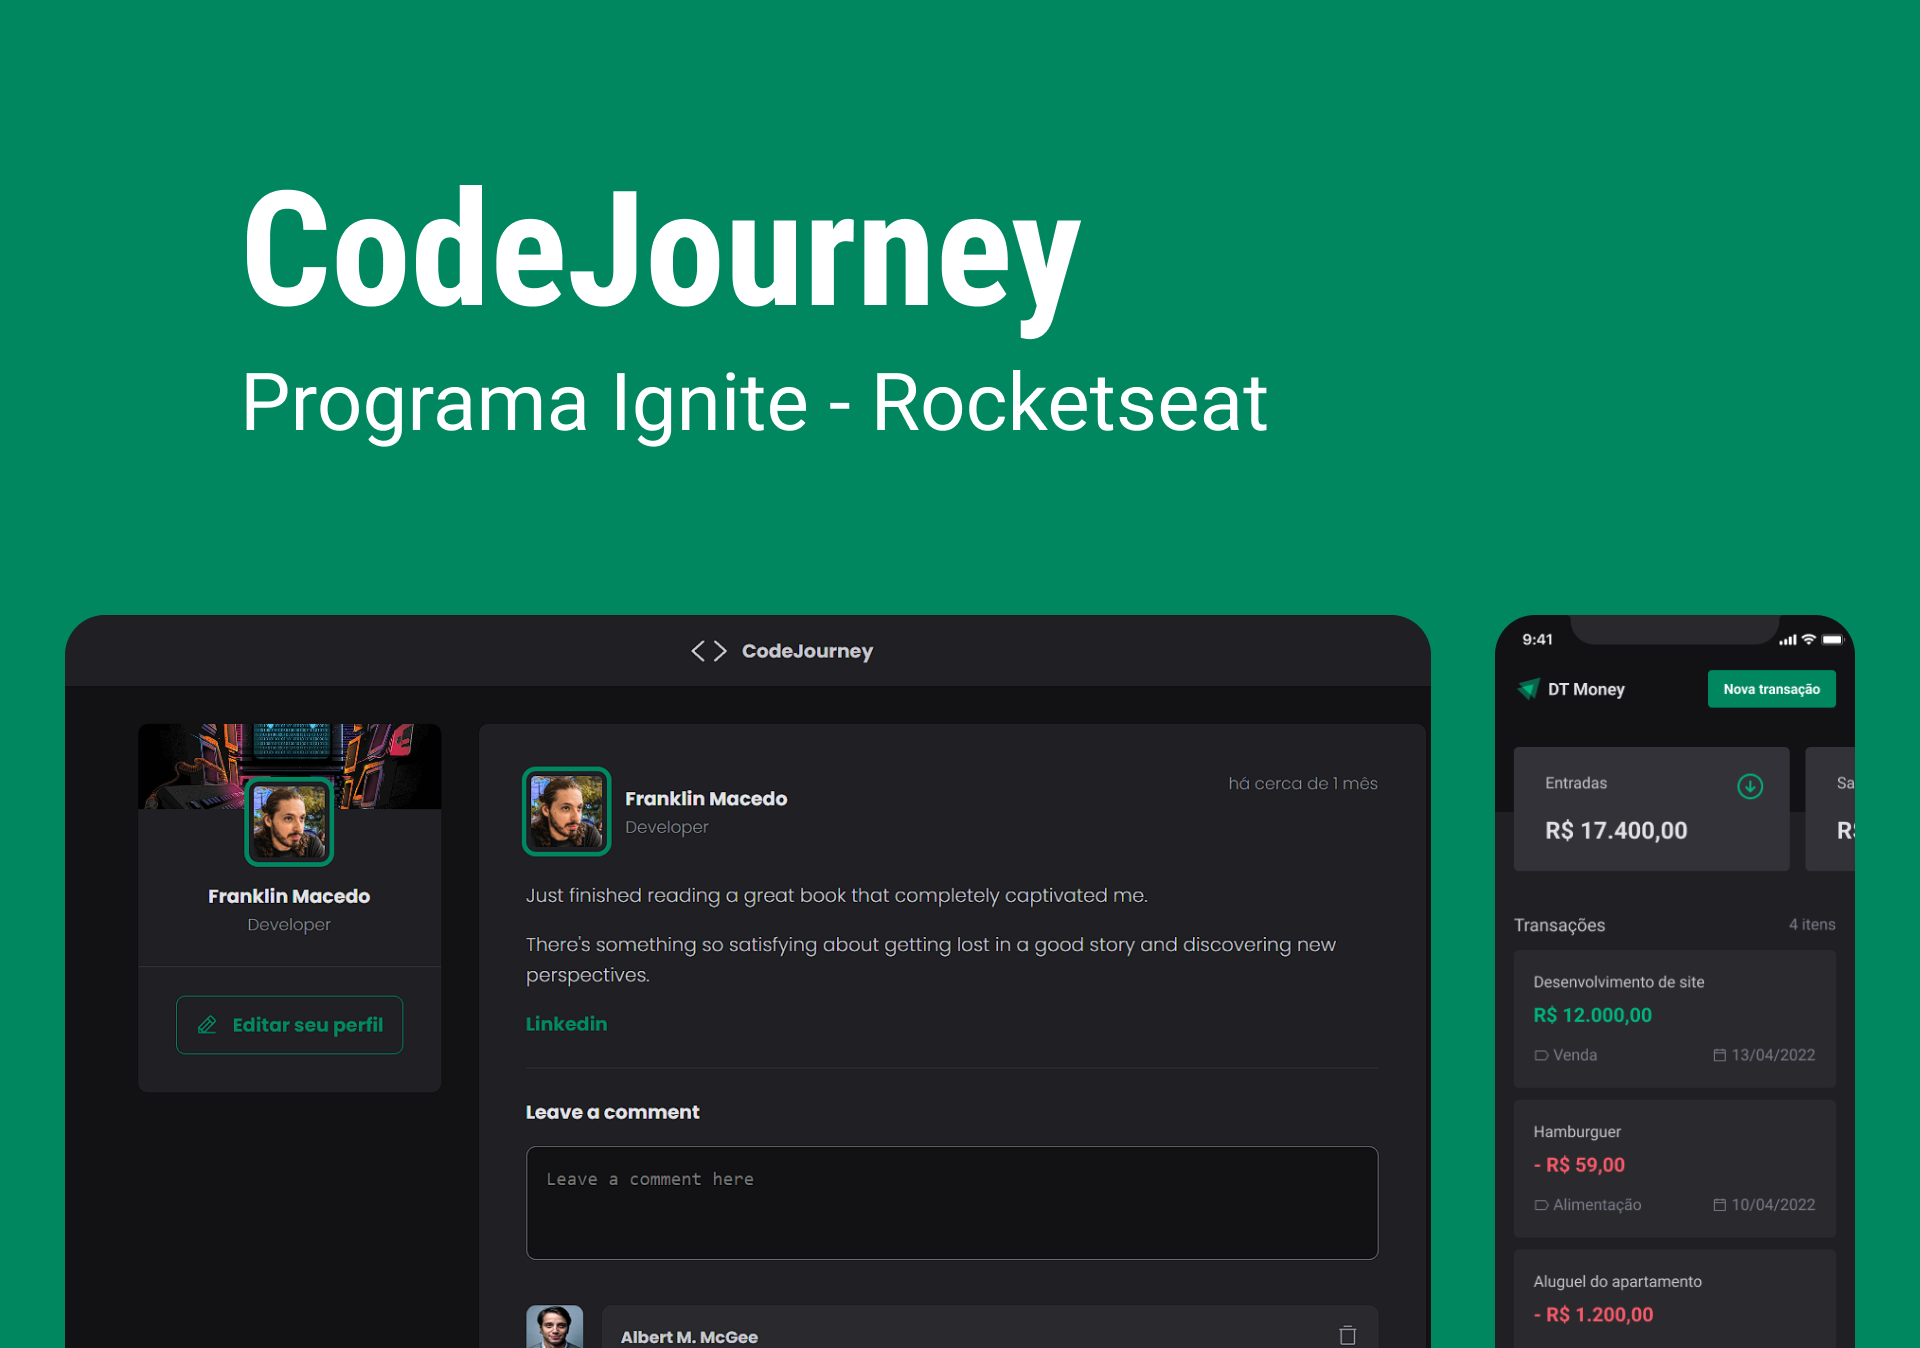Click the calendar icon next to 10/04/2022
The width and height of the screenshot is (1920, 1348).
[x=1719, y=1205]
